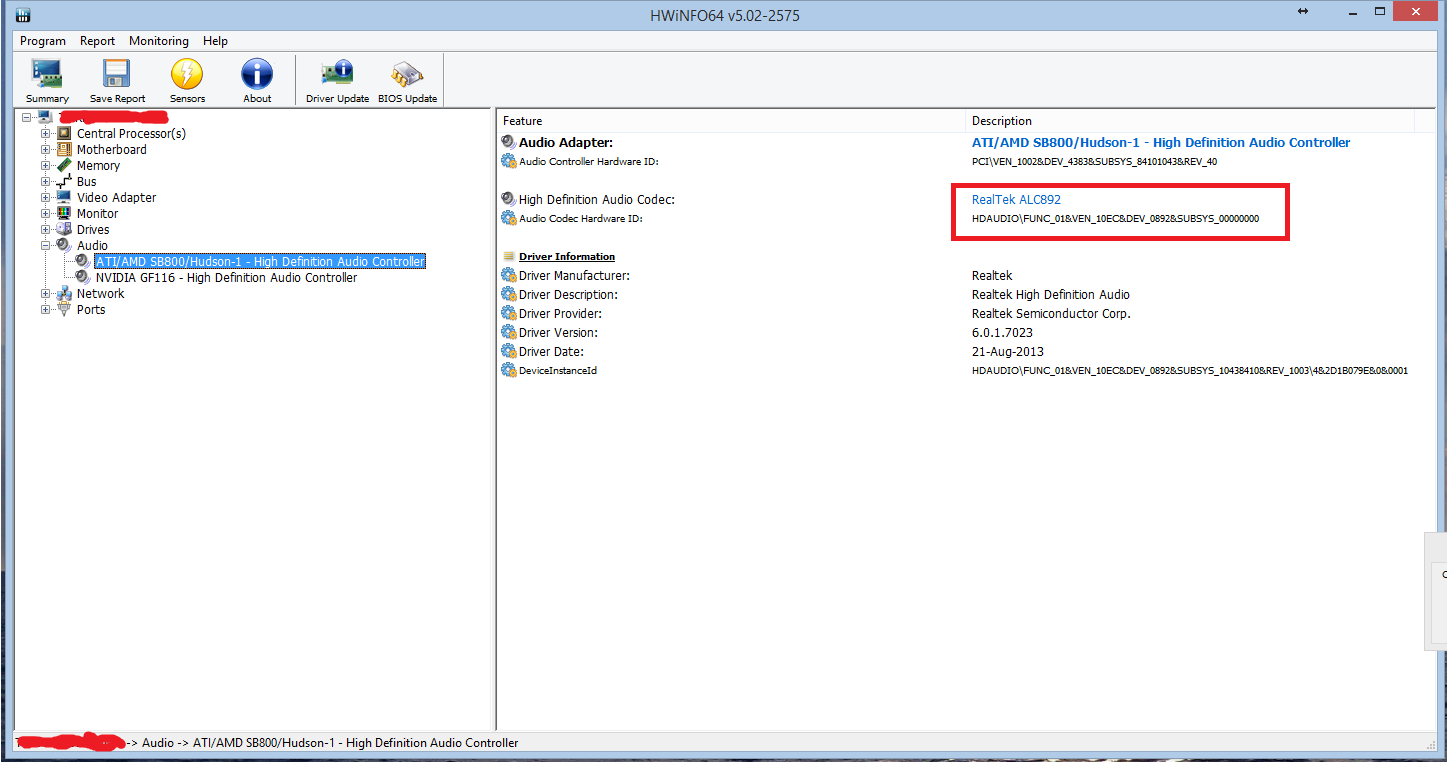Click the Audio speaker icon in tree
Image resolution: width=1447 pixels, height=767 pixels.
coord(64,245)
